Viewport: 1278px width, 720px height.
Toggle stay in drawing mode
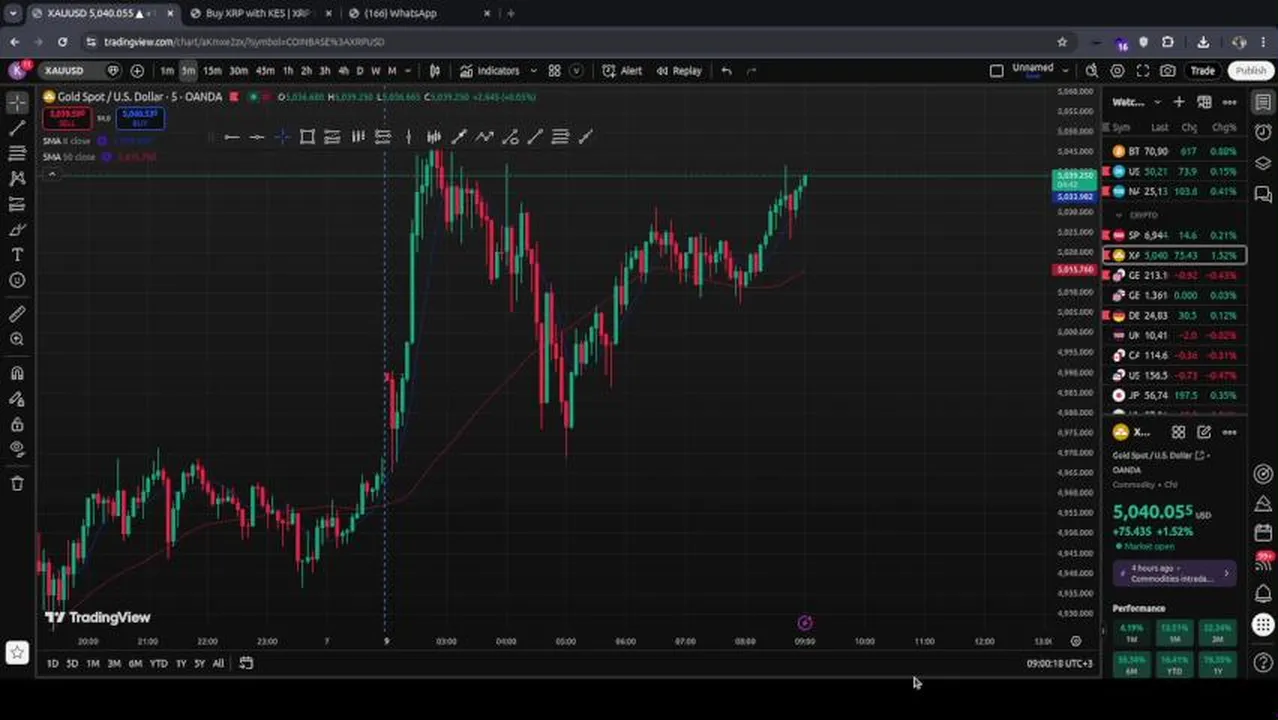(x=17, y=398)
